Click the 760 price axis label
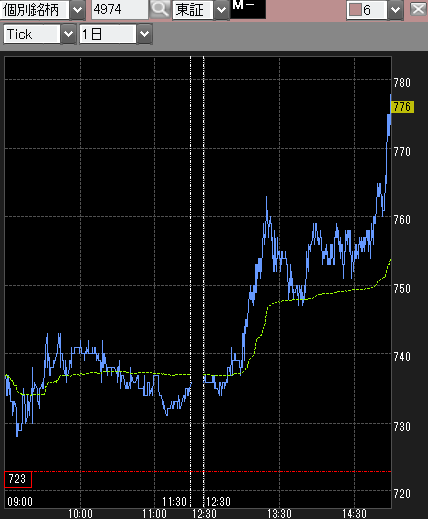This screenshot has width=428, height=519. point(402,220)
